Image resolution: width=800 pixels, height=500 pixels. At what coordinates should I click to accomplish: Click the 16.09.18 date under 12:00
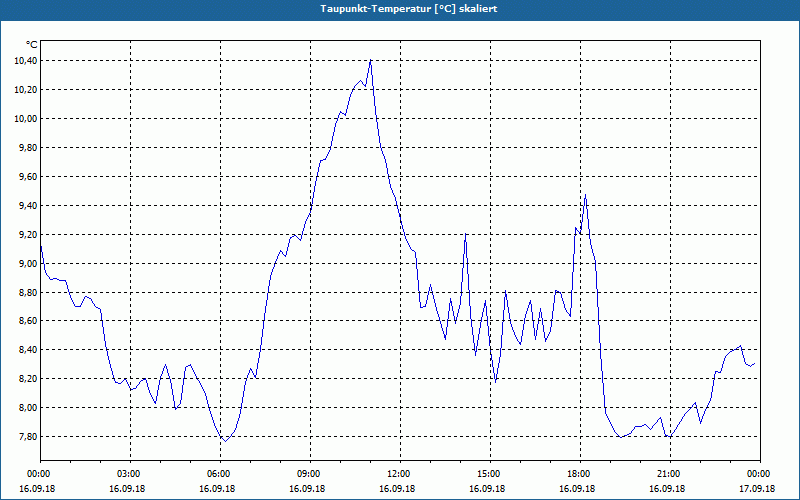[397, 489]
